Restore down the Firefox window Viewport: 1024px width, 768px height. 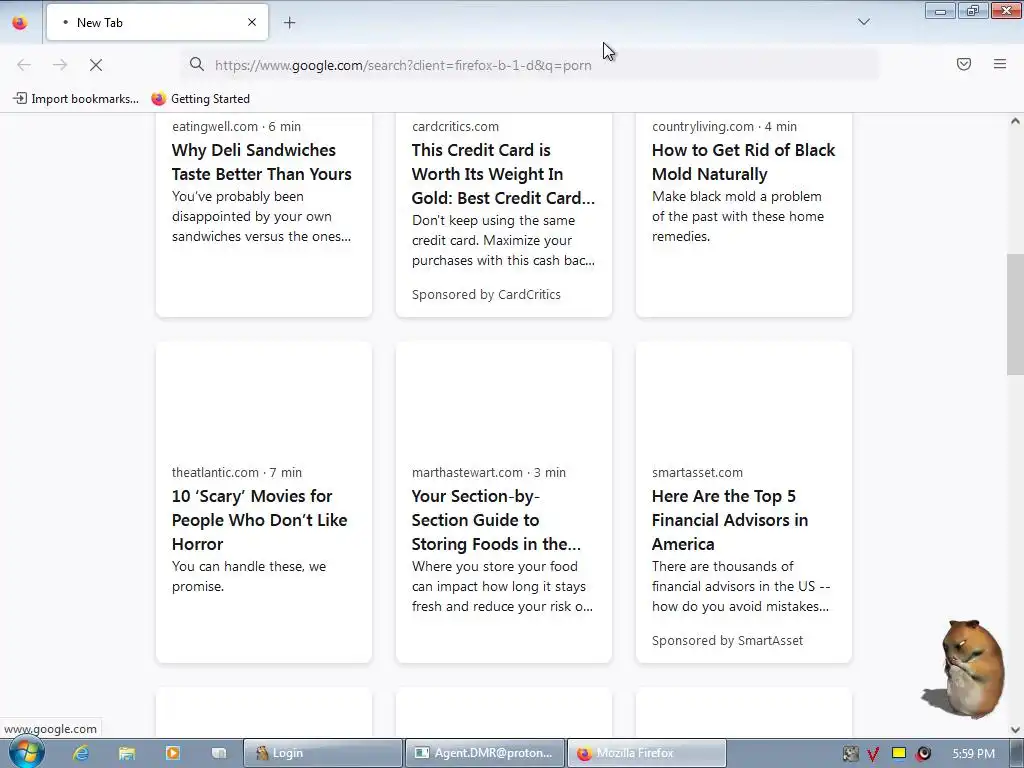click(973, 11)
